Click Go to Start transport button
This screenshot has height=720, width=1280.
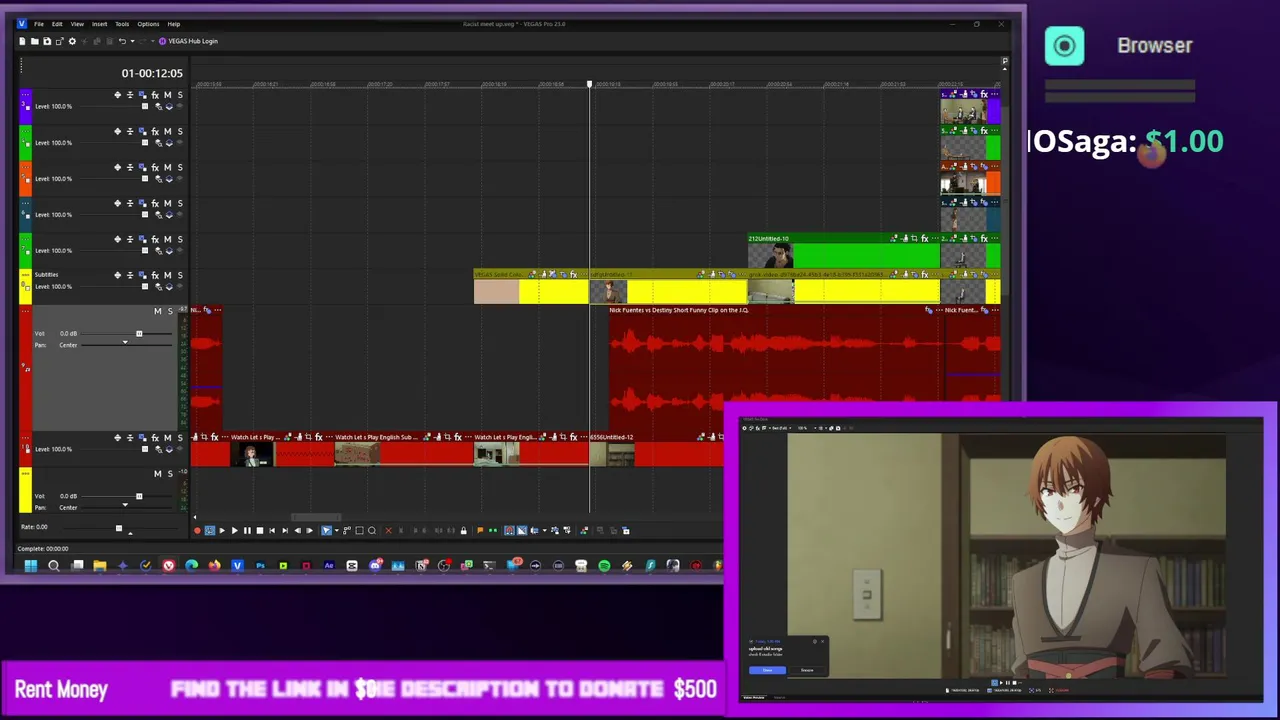(272, 530)
